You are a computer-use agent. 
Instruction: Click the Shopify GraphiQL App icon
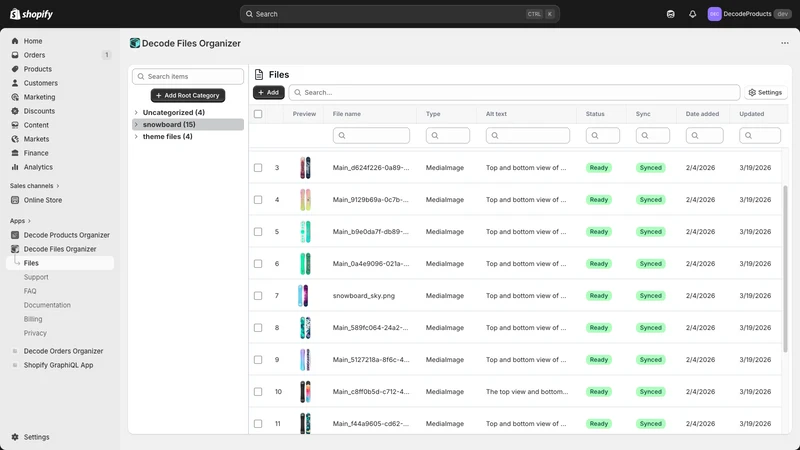point(15,365)
